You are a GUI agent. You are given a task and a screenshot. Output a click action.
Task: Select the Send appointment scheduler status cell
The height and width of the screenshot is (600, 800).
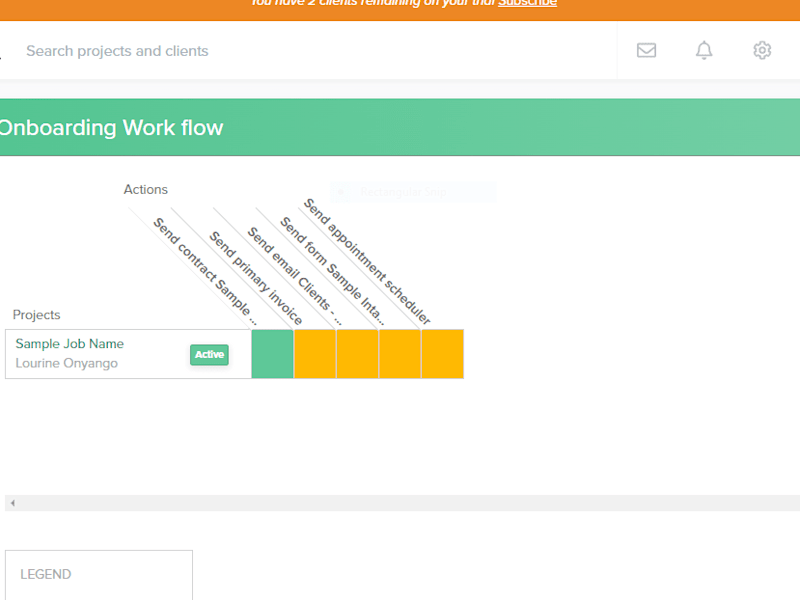pos(442,354)
